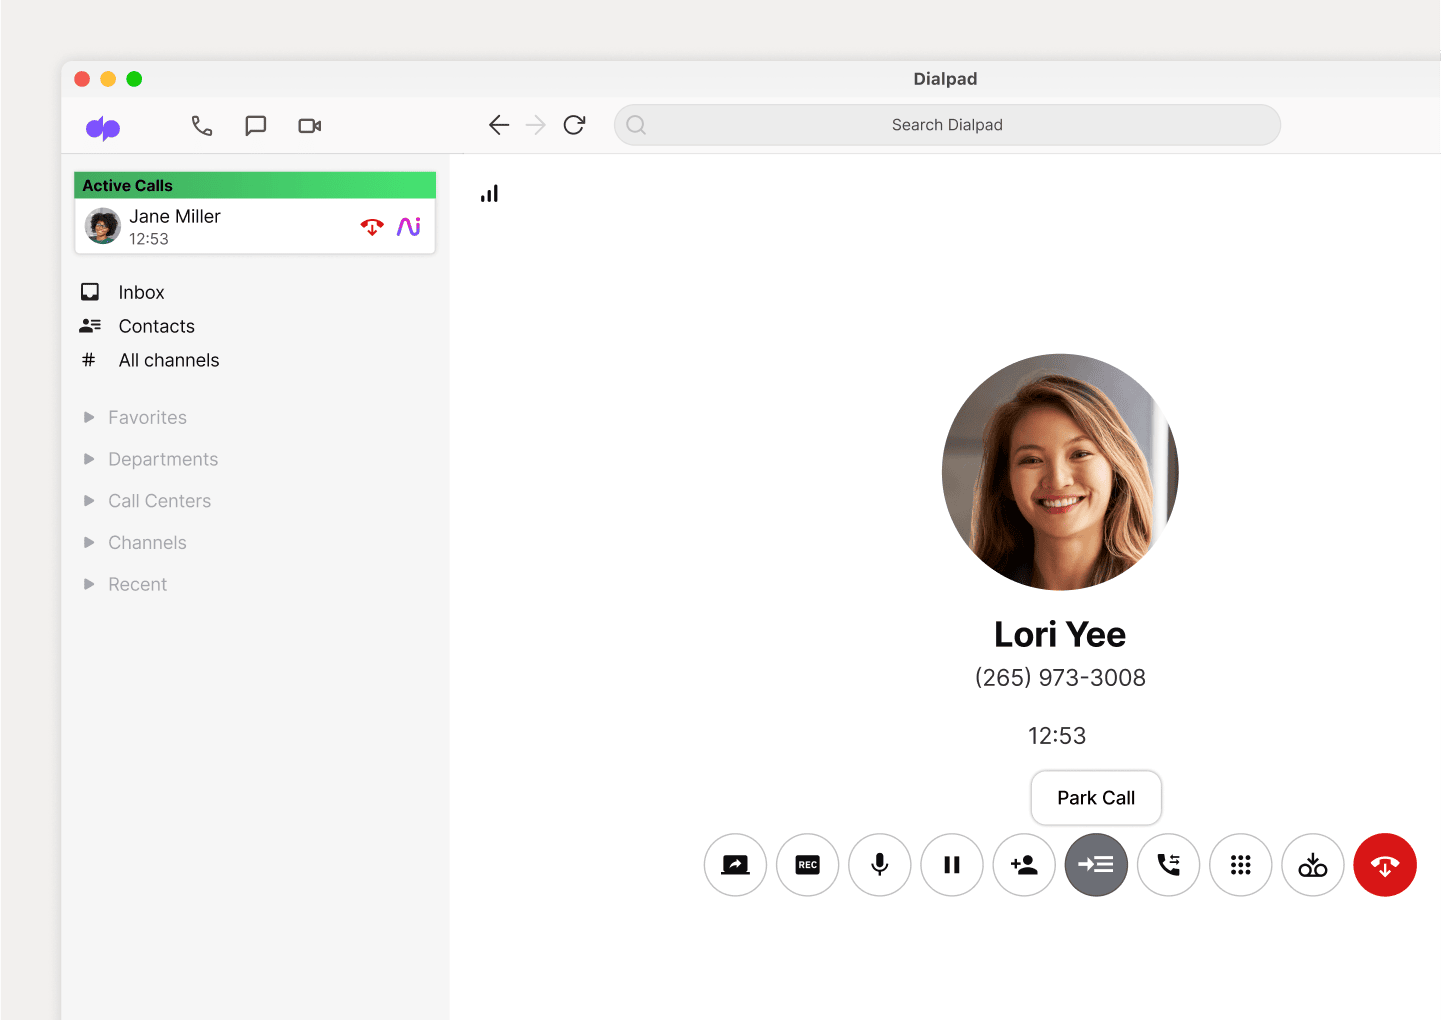
Task: Hang up Jane Miller's call in sidebar
Action: click(372, 227)
